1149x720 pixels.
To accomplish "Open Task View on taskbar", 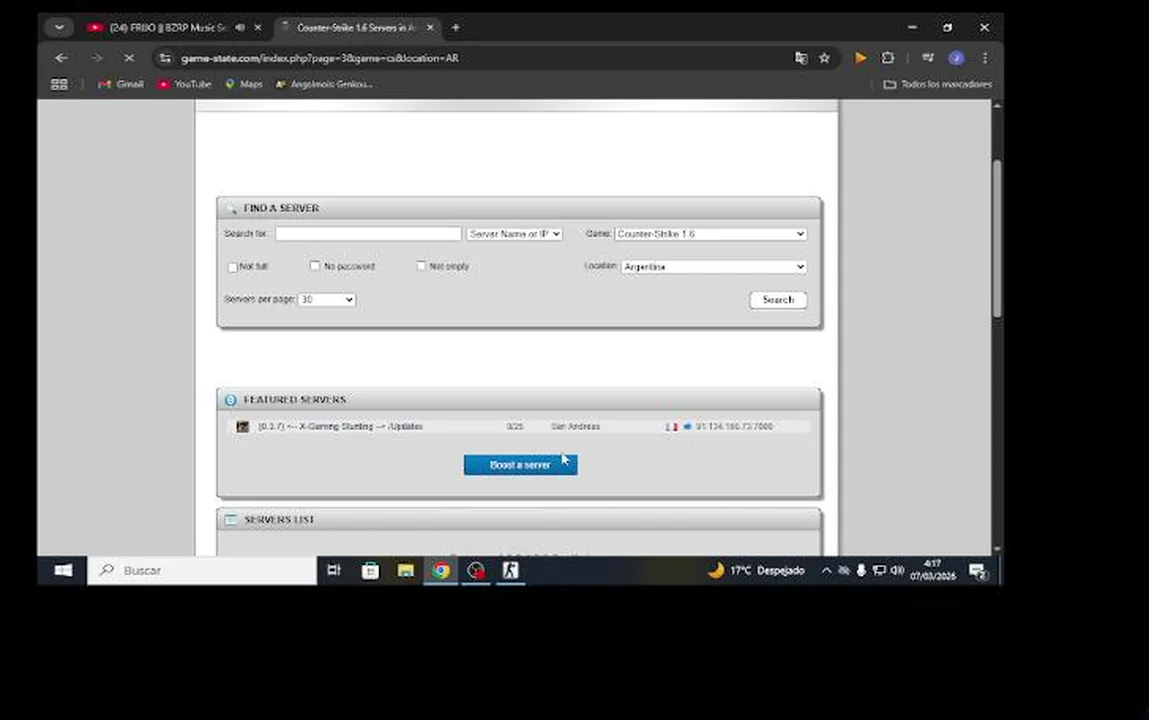I will 334,571.
